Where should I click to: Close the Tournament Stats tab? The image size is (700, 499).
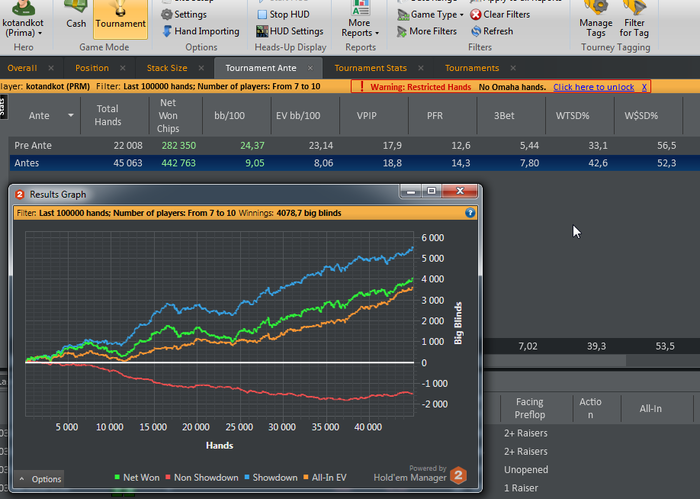click(x=421, y=68)
